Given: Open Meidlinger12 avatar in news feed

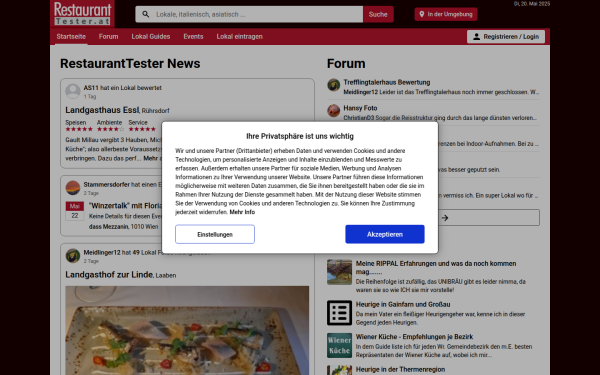Looking at the screenshot, I should coord(73,256).
